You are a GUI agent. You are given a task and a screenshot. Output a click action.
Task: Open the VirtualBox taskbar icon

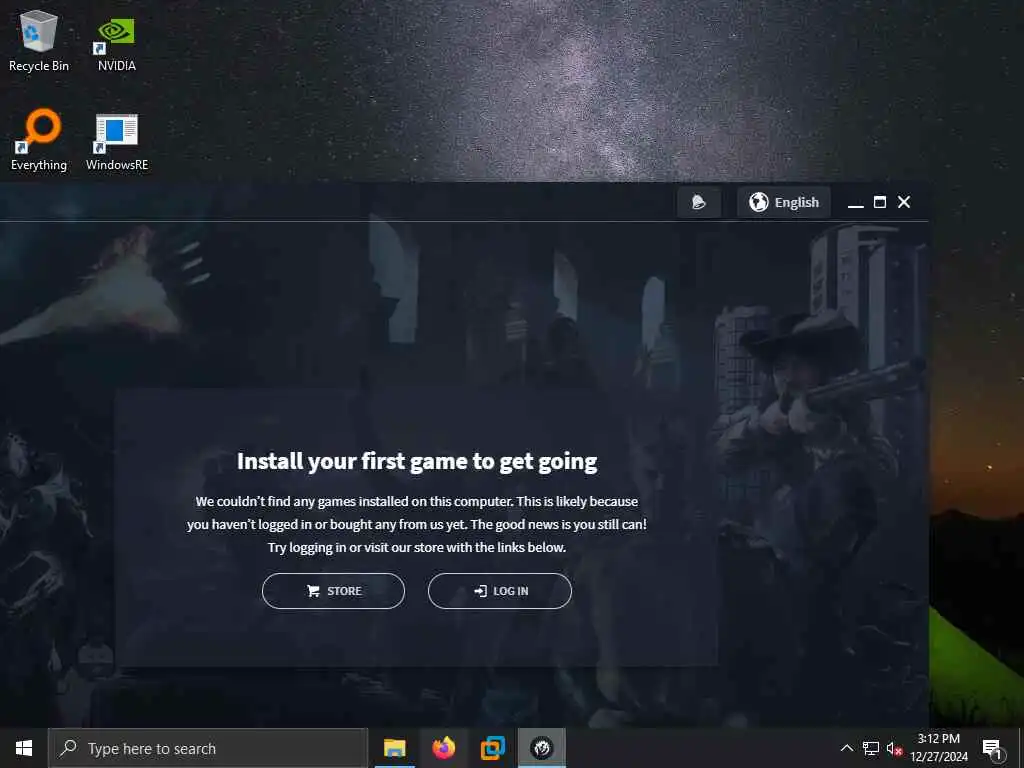(x=492, y=748)
